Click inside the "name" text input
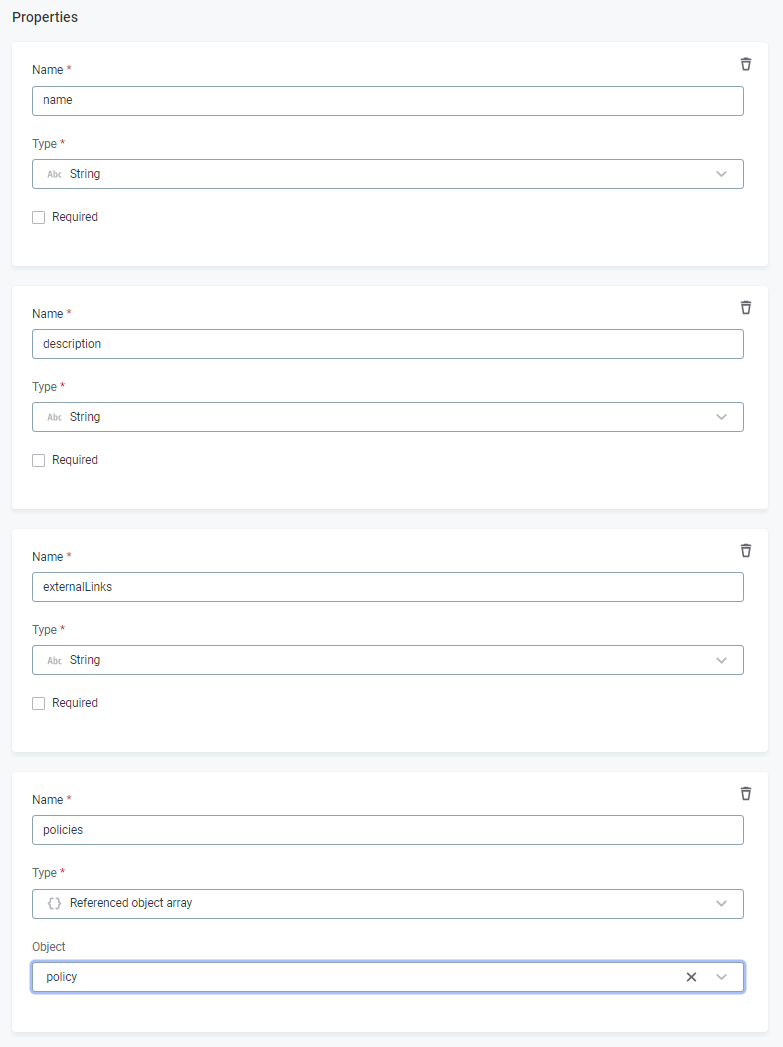The width and height of the screenshot is (783, 1047). point(388,101)
